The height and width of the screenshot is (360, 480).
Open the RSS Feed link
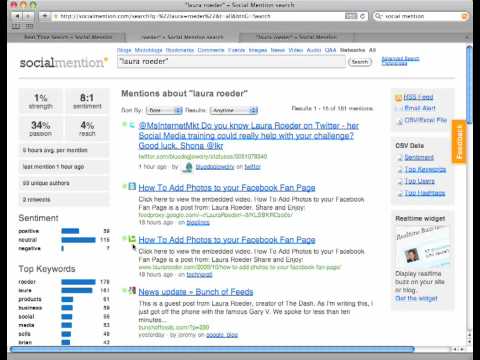click(x=418, y=97)
